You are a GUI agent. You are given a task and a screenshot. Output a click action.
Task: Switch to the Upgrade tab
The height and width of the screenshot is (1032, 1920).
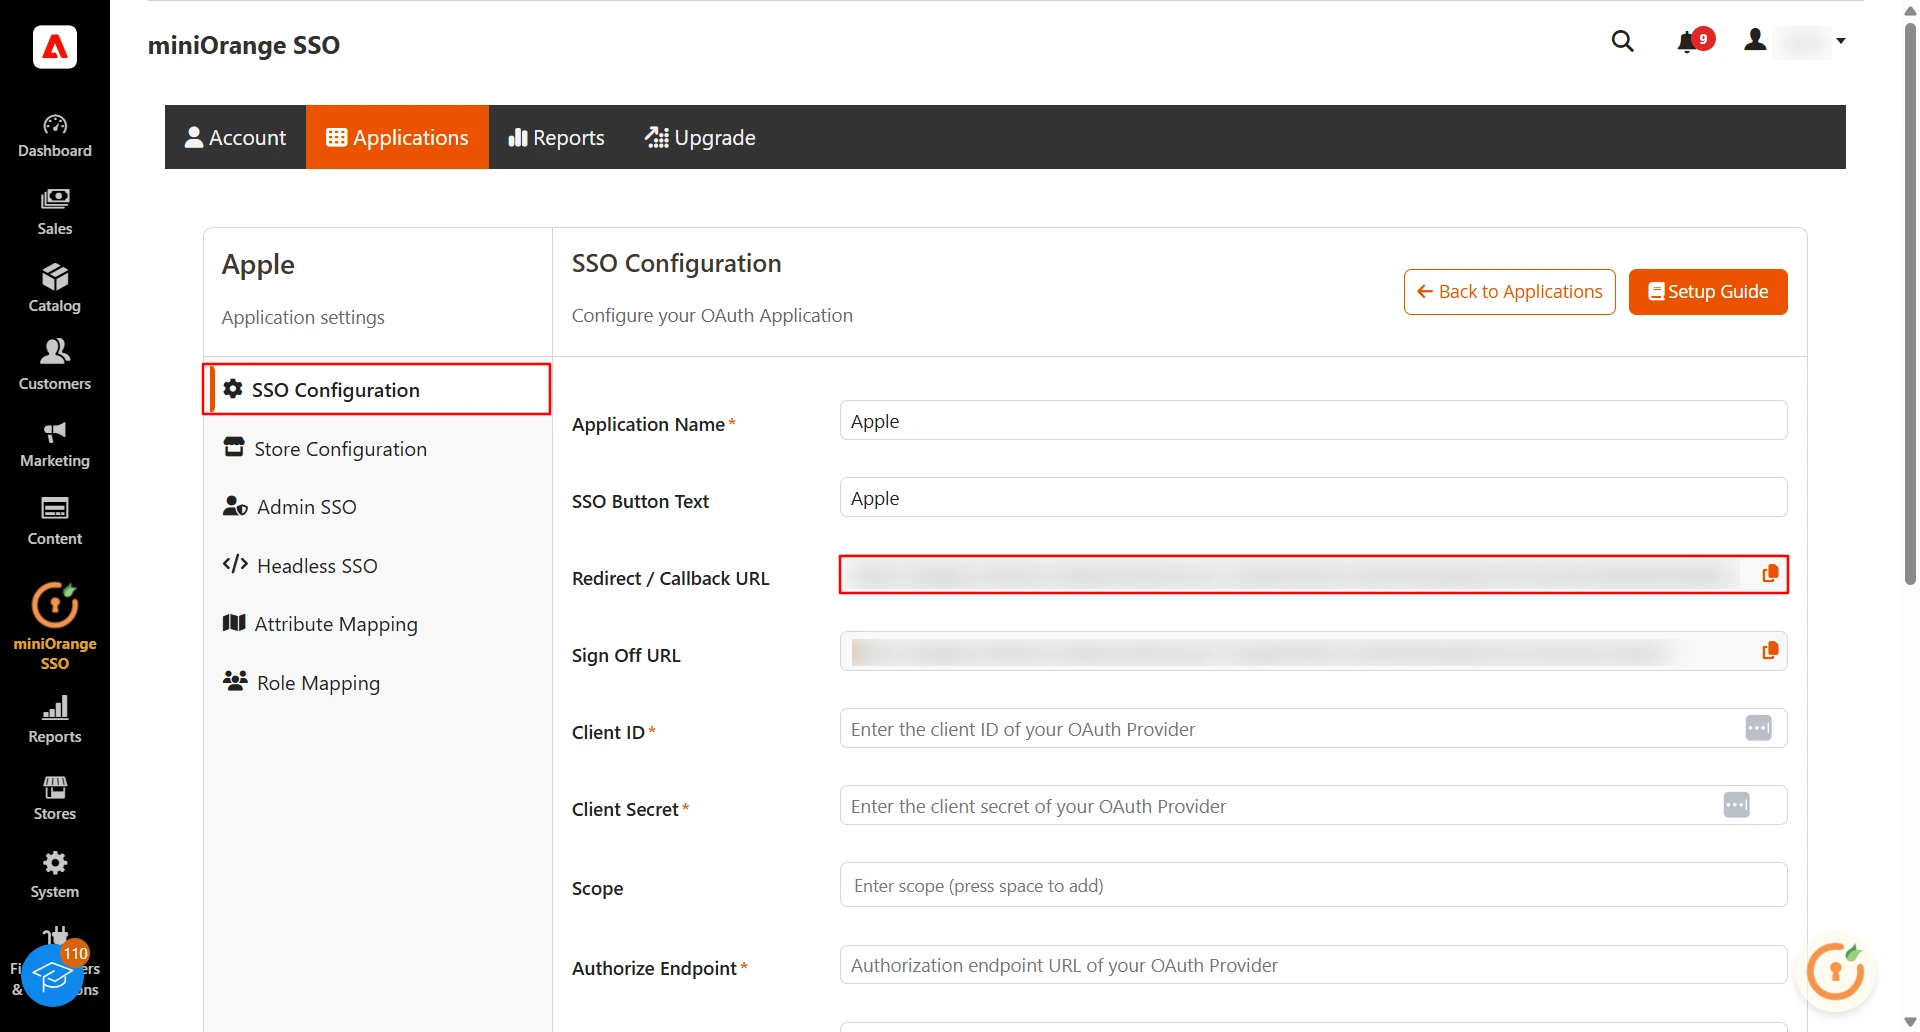[x=700, y=137]
